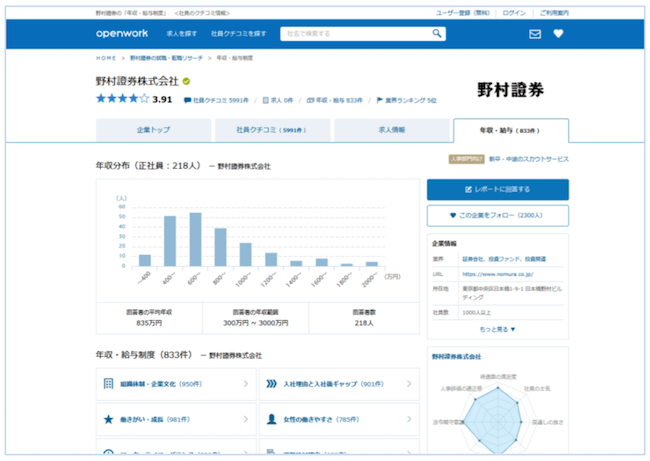Switch to the 社員クチコミ tab
Screen dimensions: 650x461
click(270, 131)
